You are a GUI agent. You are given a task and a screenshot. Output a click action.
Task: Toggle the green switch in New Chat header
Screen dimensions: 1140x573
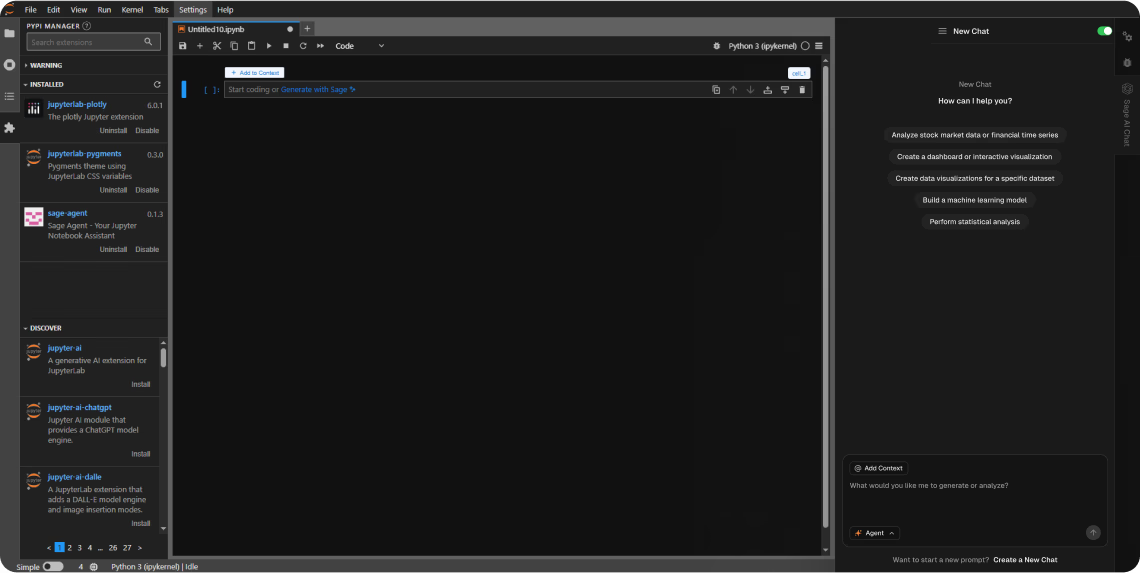click(x=1104, y=31)
